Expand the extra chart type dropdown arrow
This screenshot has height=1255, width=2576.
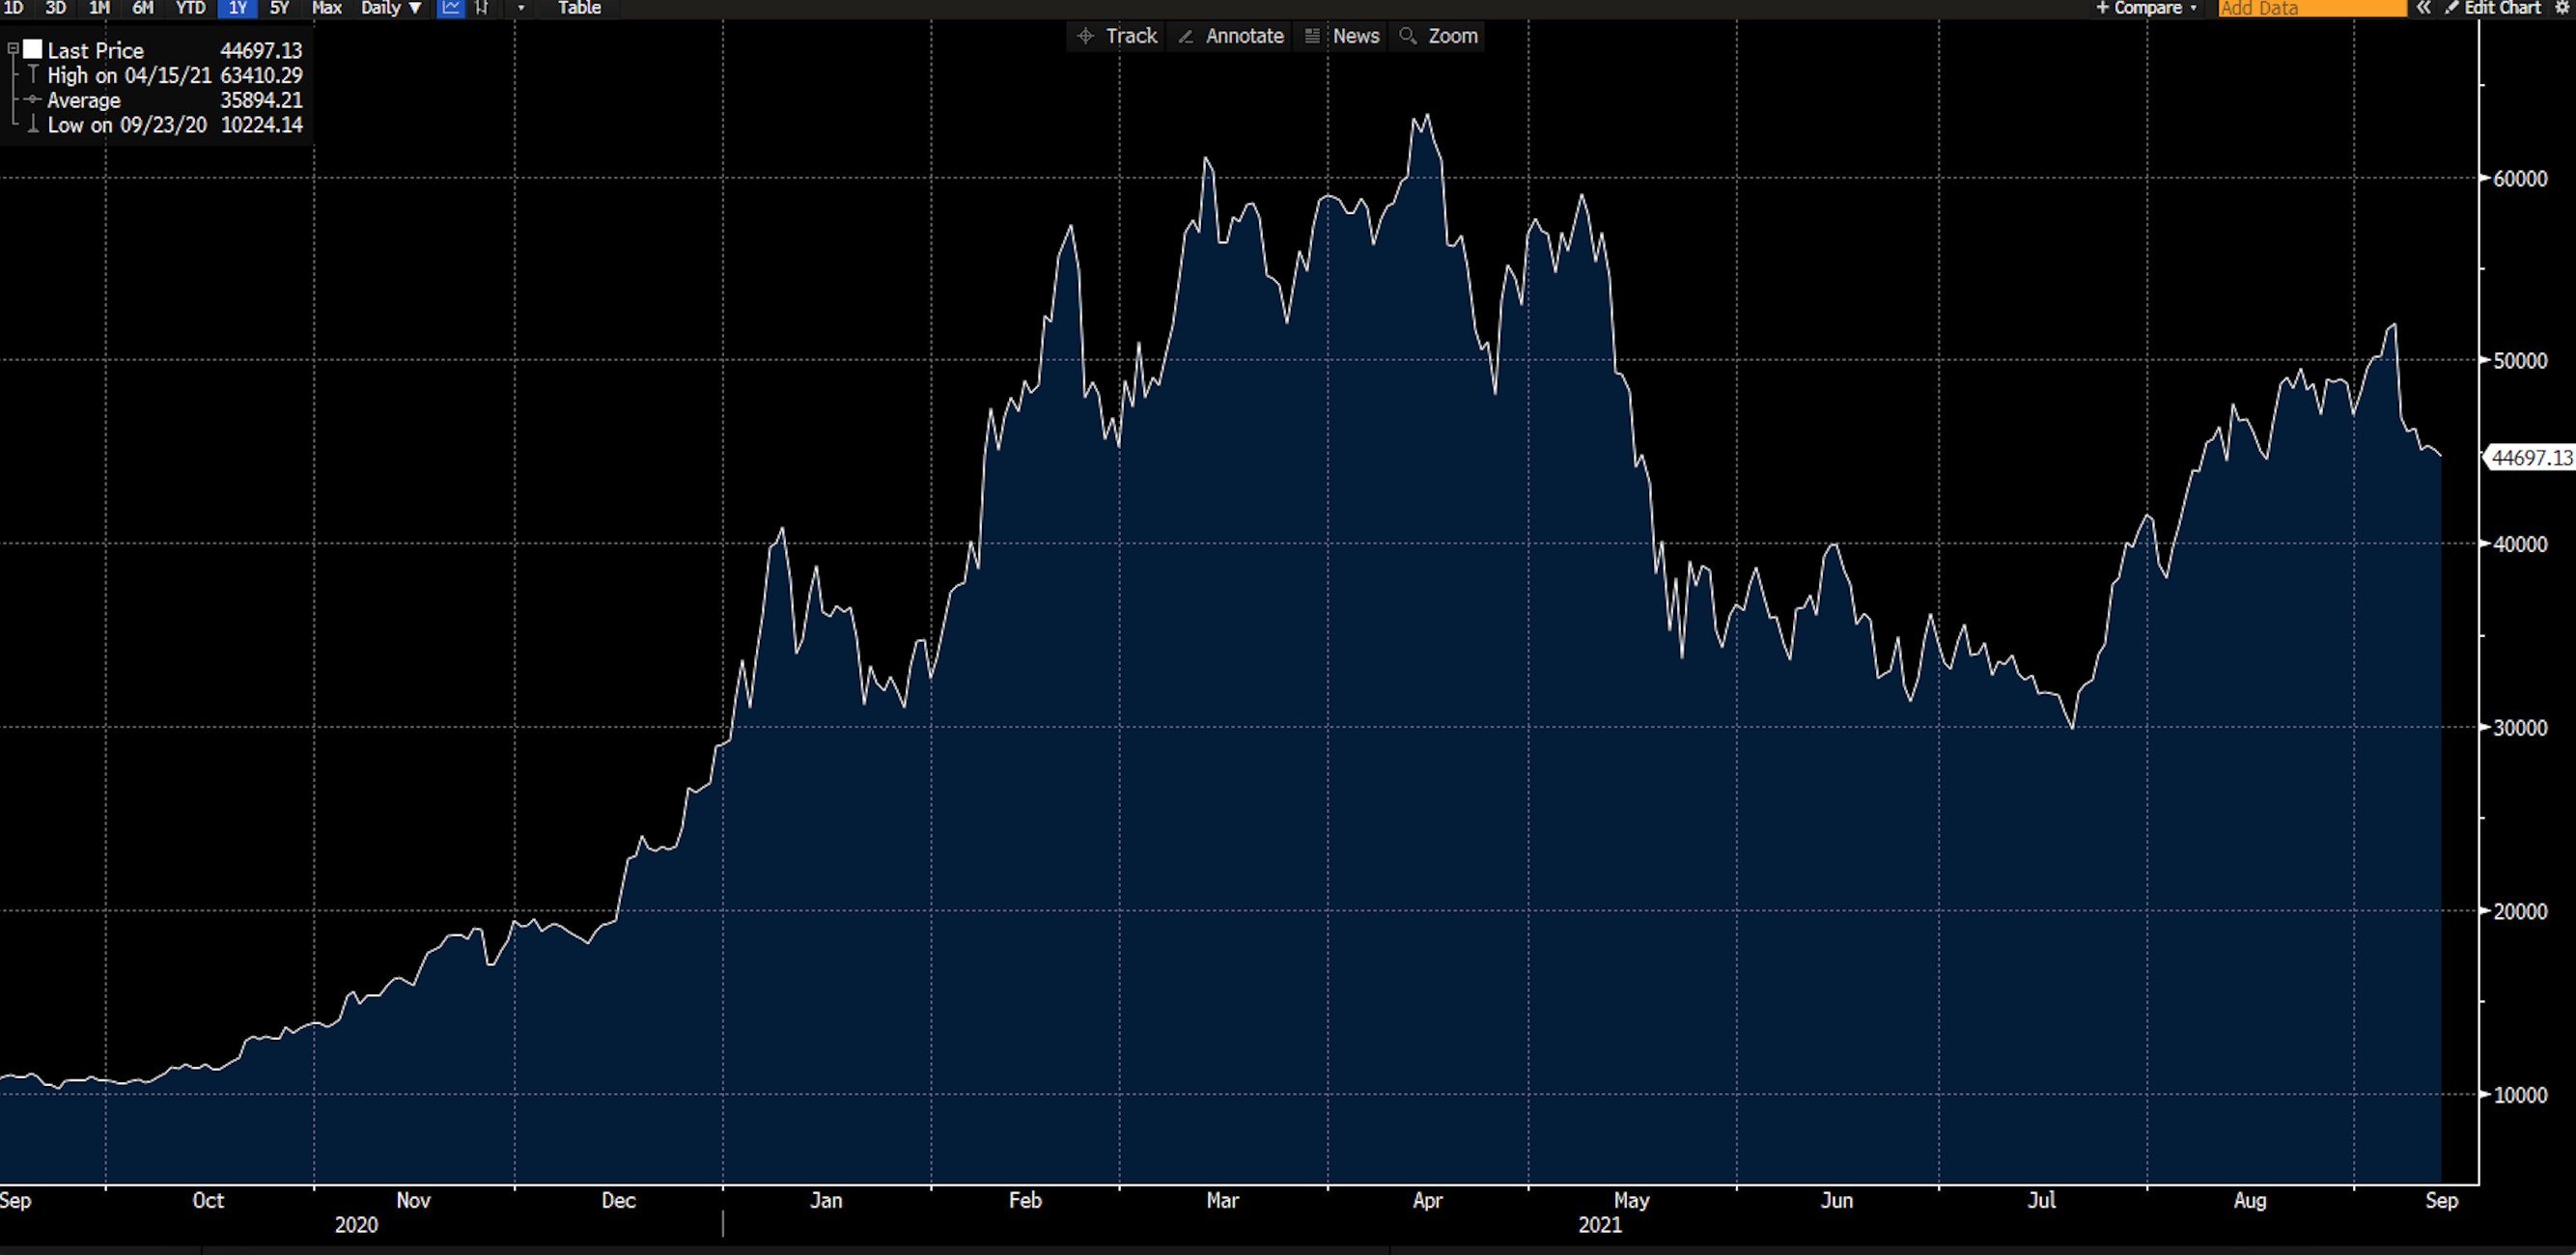tap(519, 7)
